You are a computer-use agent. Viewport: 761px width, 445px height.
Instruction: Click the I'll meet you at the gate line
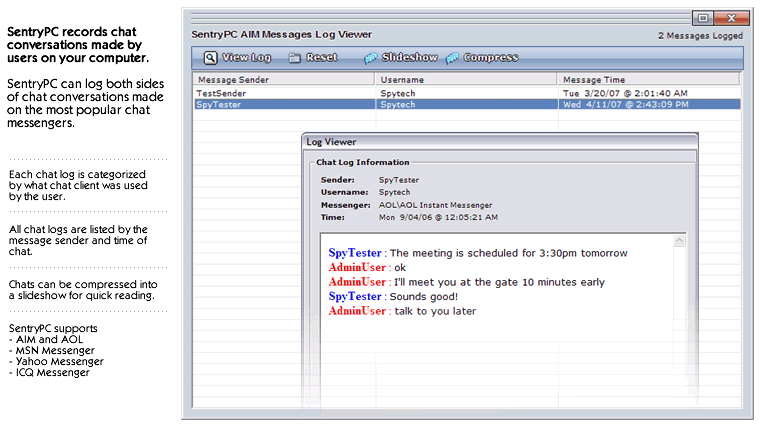point(466,282)
